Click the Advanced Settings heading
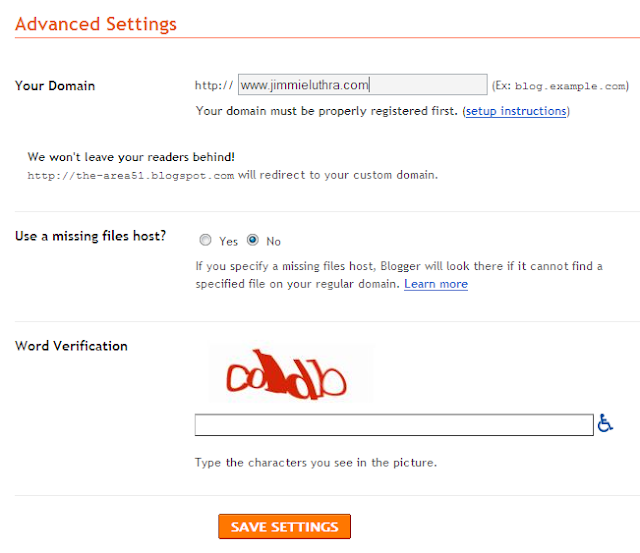The width and height of the screenshot is (640, 553). (x=96, y=24)
